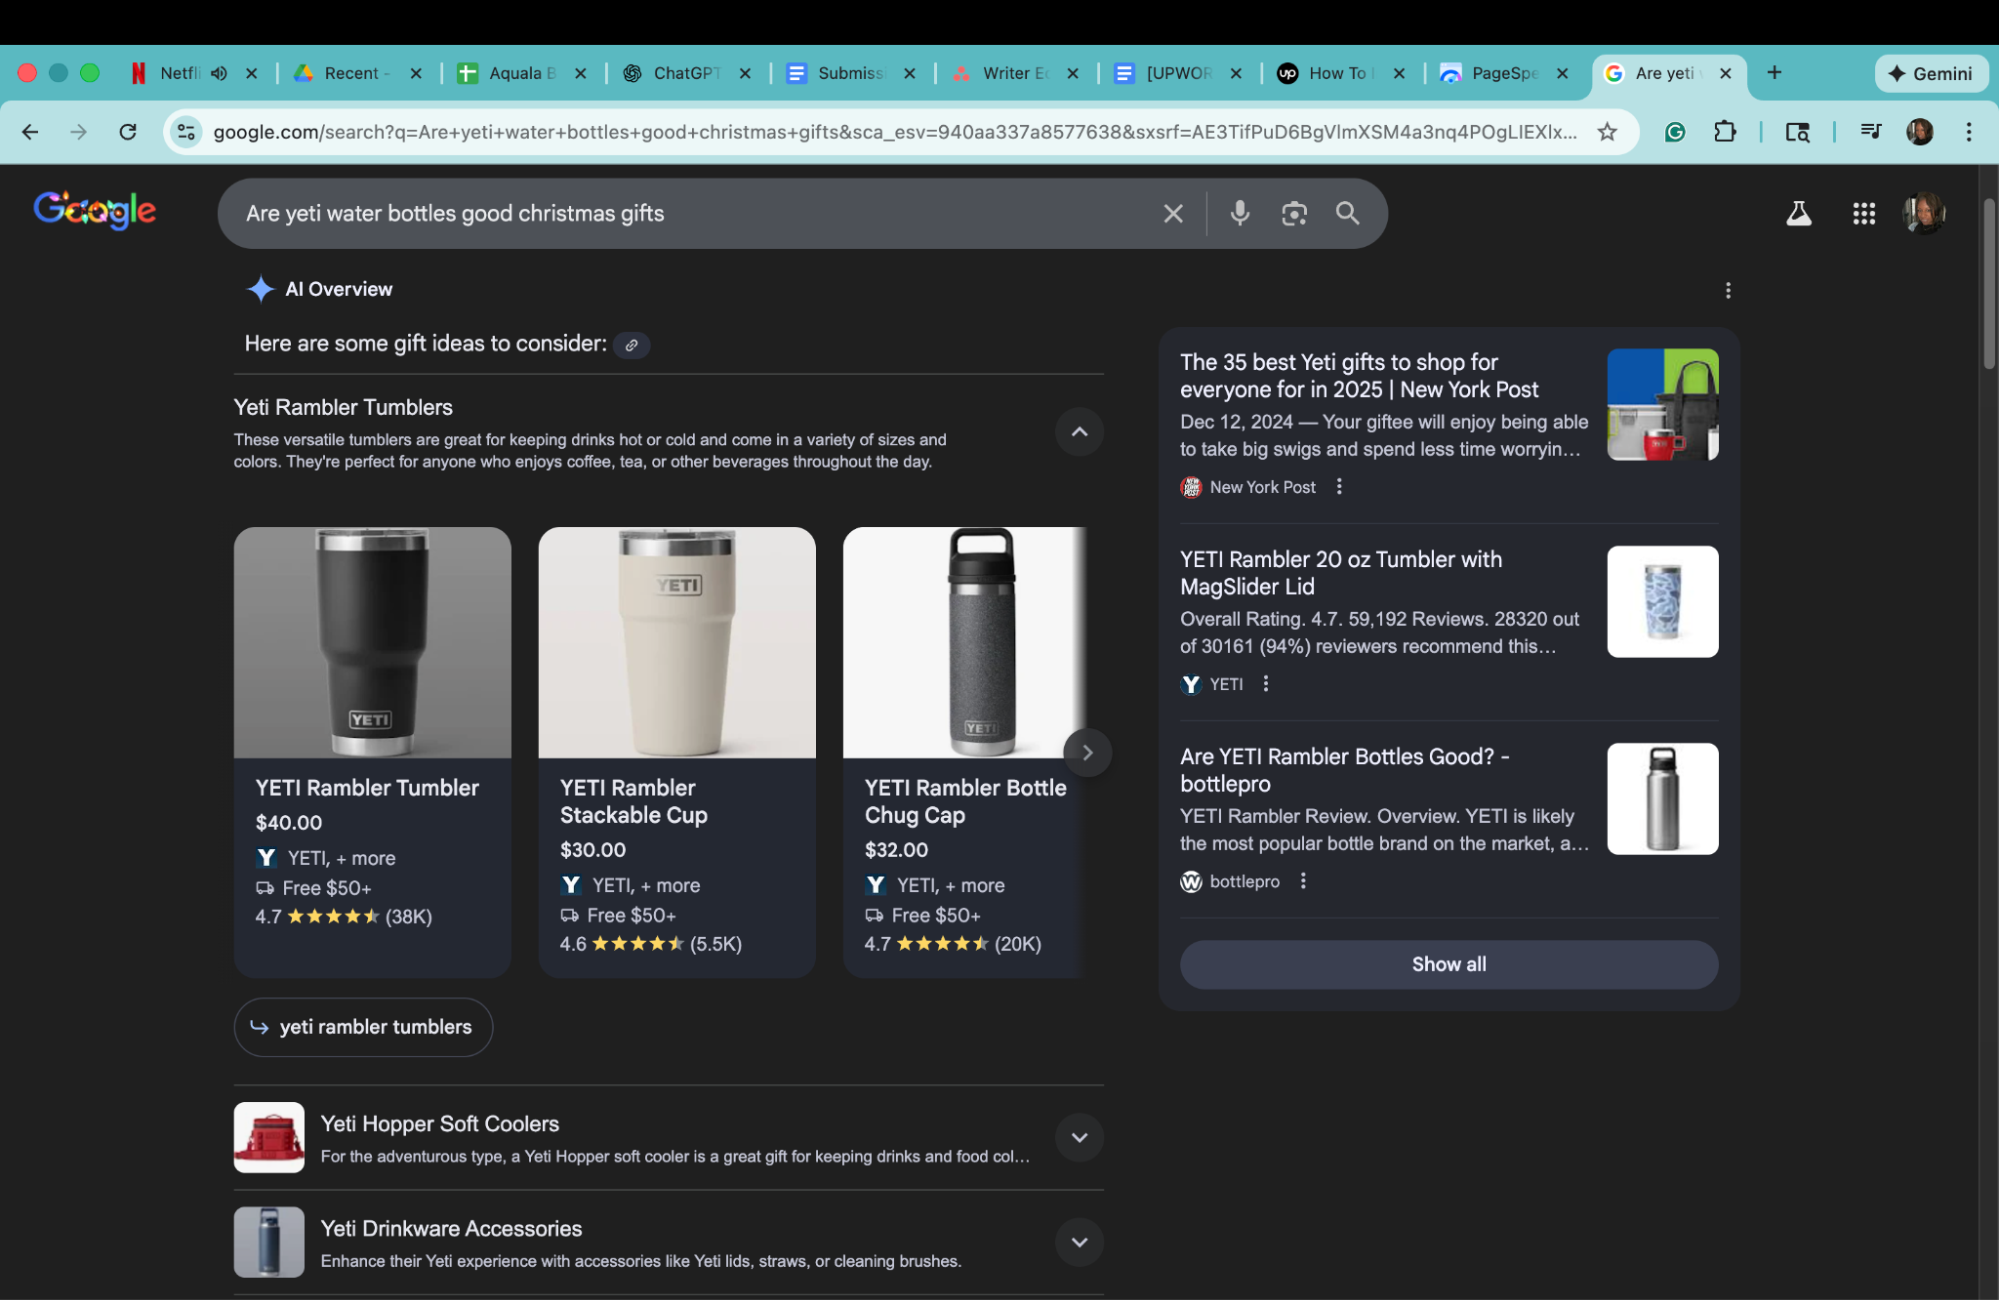The height and width of the screenshot is (1301, 1999).
Task: Open Google Lens image search
Action: [1294, 213]
